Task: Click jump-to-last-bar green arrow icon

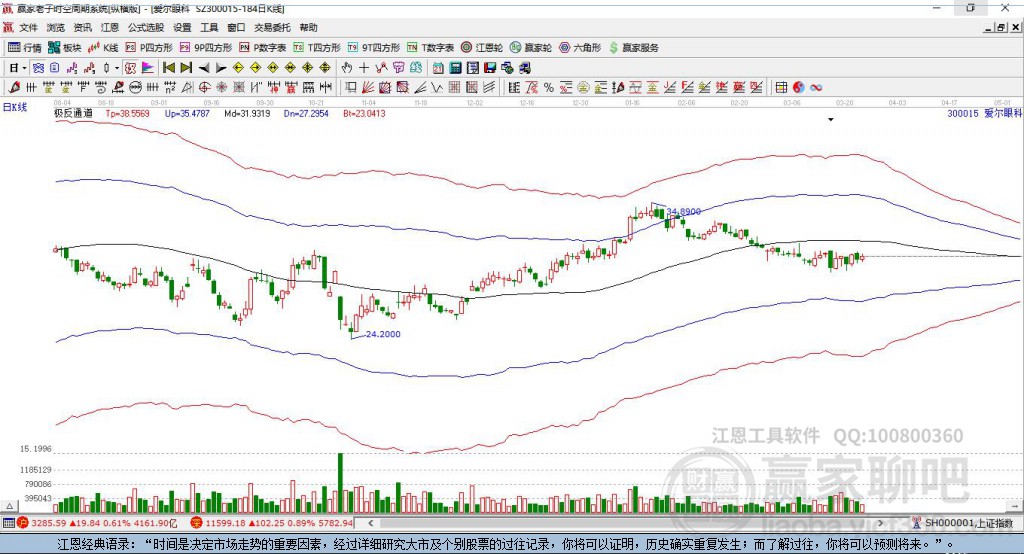Action: pyautogui.click(x=186, y=68)
